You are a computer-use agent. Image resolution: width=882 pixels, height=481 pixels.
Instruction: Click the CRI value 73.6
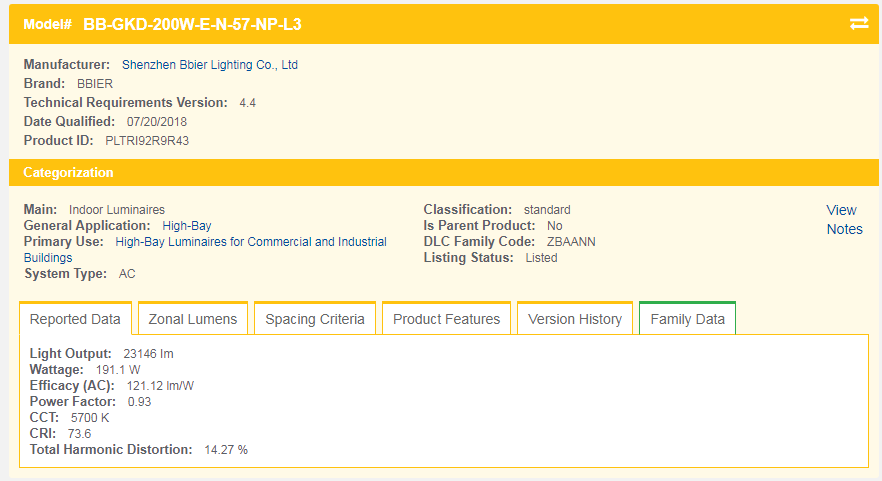79,434
